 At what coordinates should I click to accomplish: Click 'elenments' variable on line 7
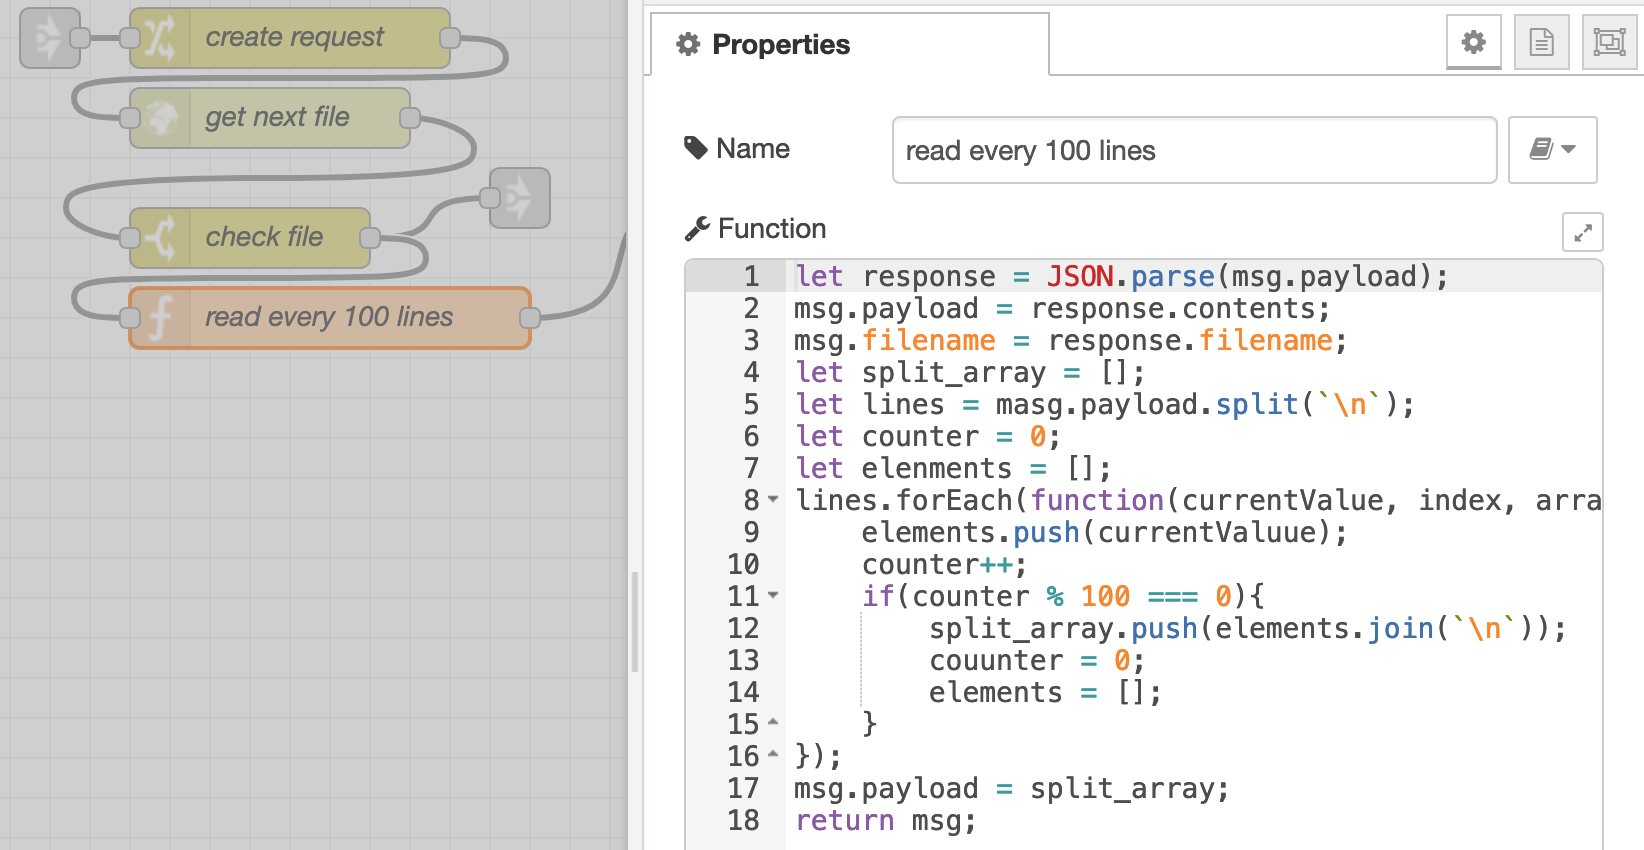click(x=937, y=468)
